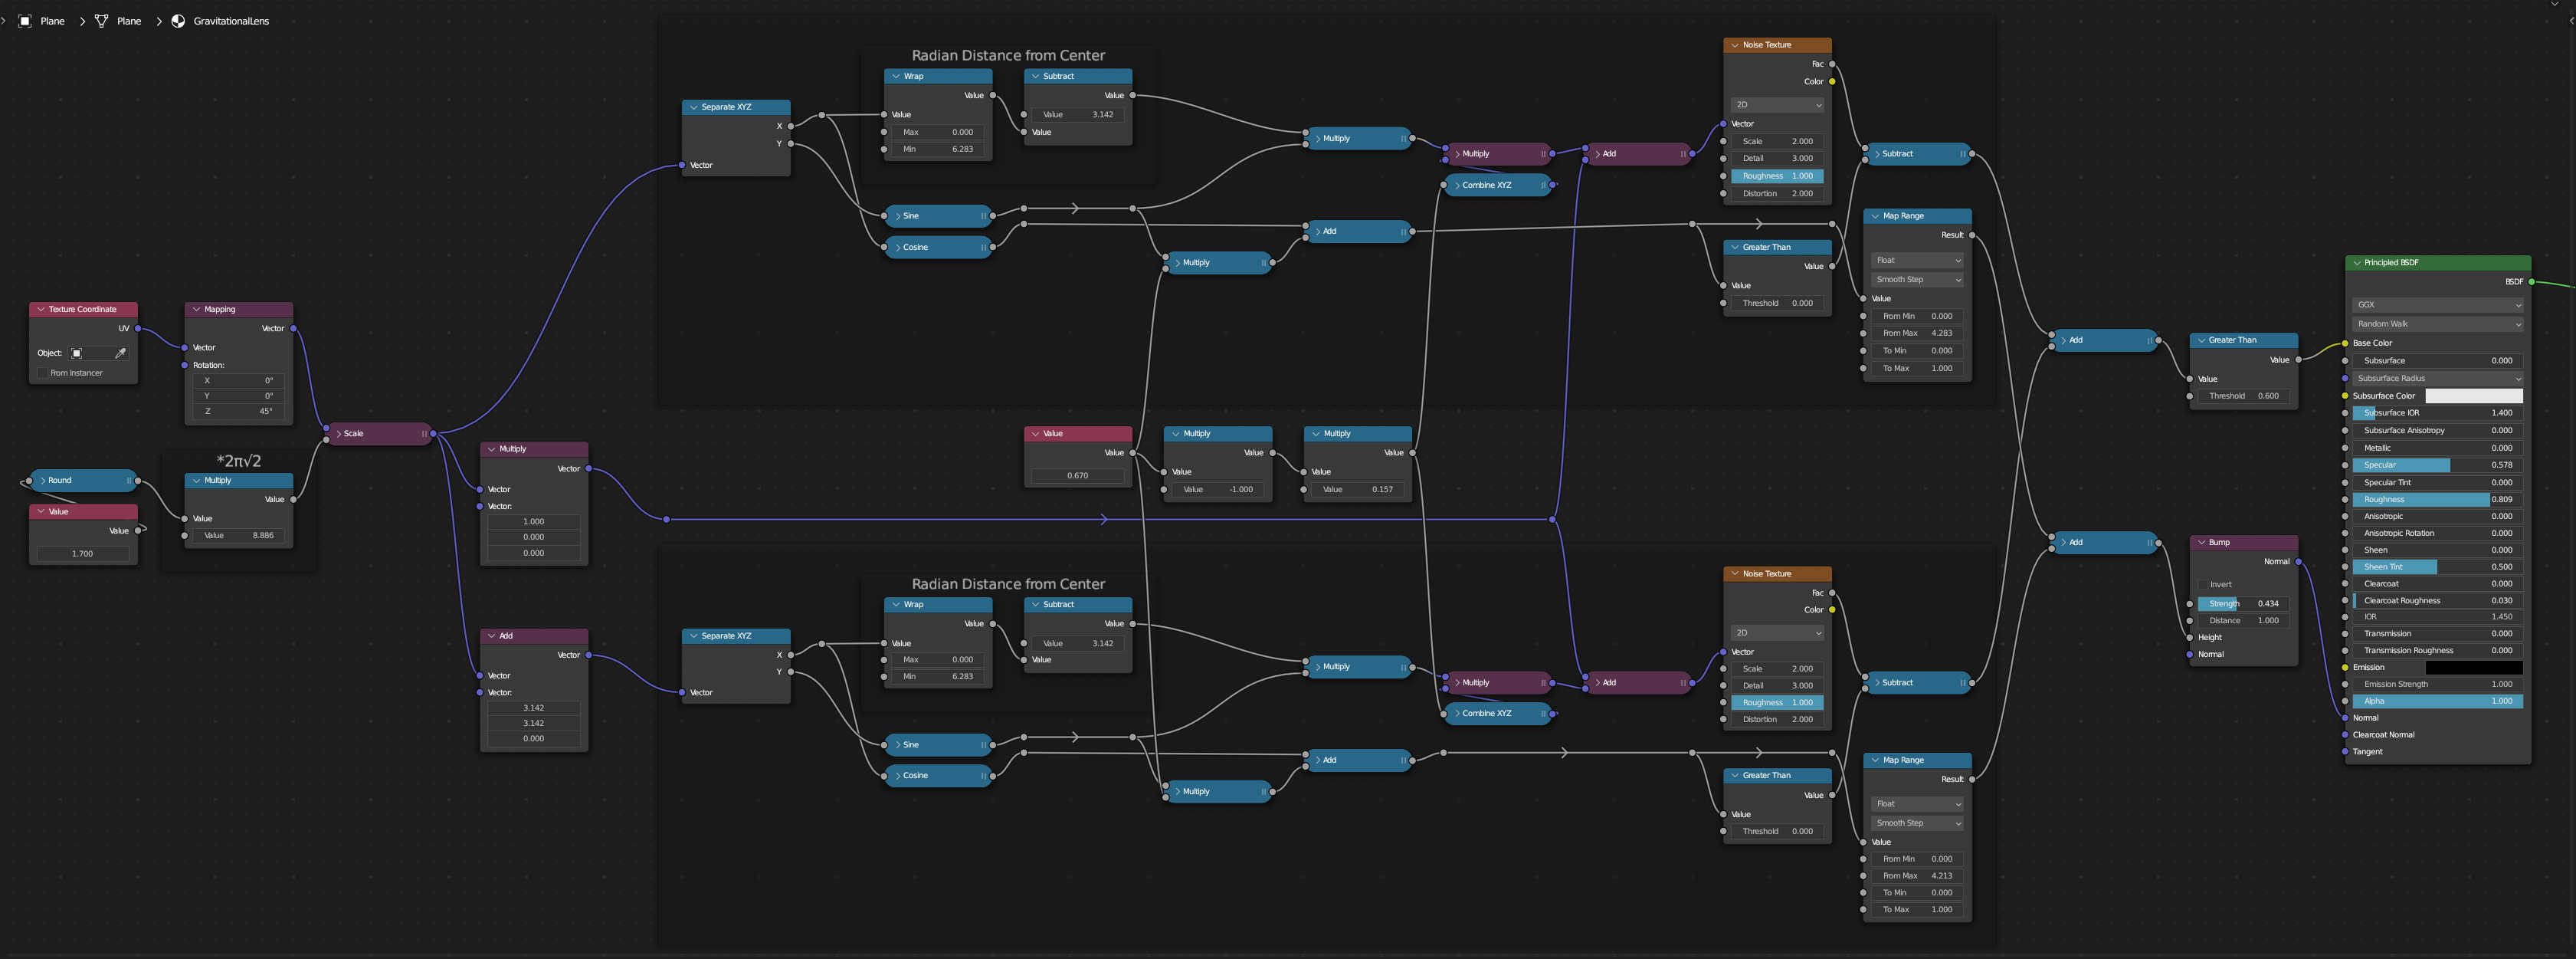The width and height of the screenshot is (2576, 959).
Task: Click the eyedropper in Texture Coordinate Object field
Action: coord(120,353)
